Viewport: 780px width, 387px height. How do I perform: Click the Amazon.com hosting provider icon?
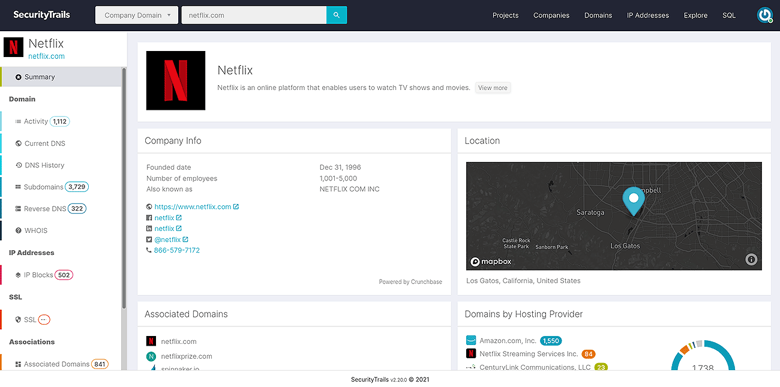471,341
